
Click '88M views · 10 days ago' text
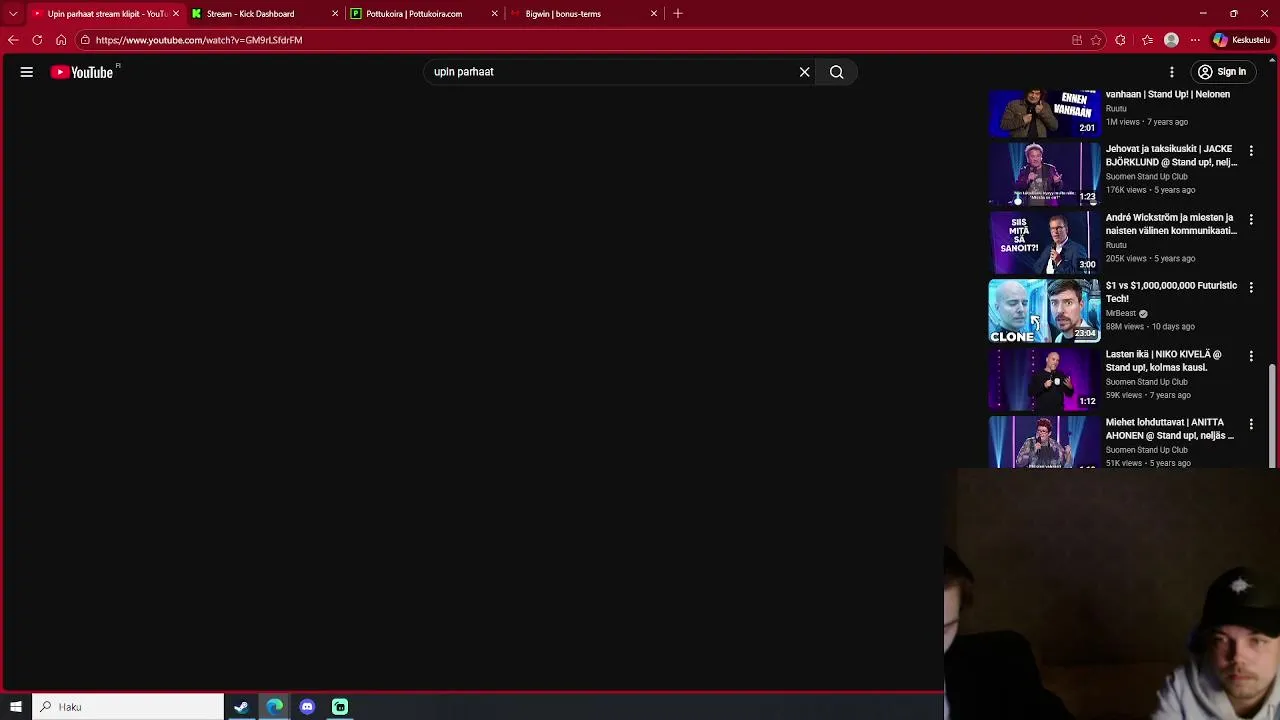pos(1150,326)
